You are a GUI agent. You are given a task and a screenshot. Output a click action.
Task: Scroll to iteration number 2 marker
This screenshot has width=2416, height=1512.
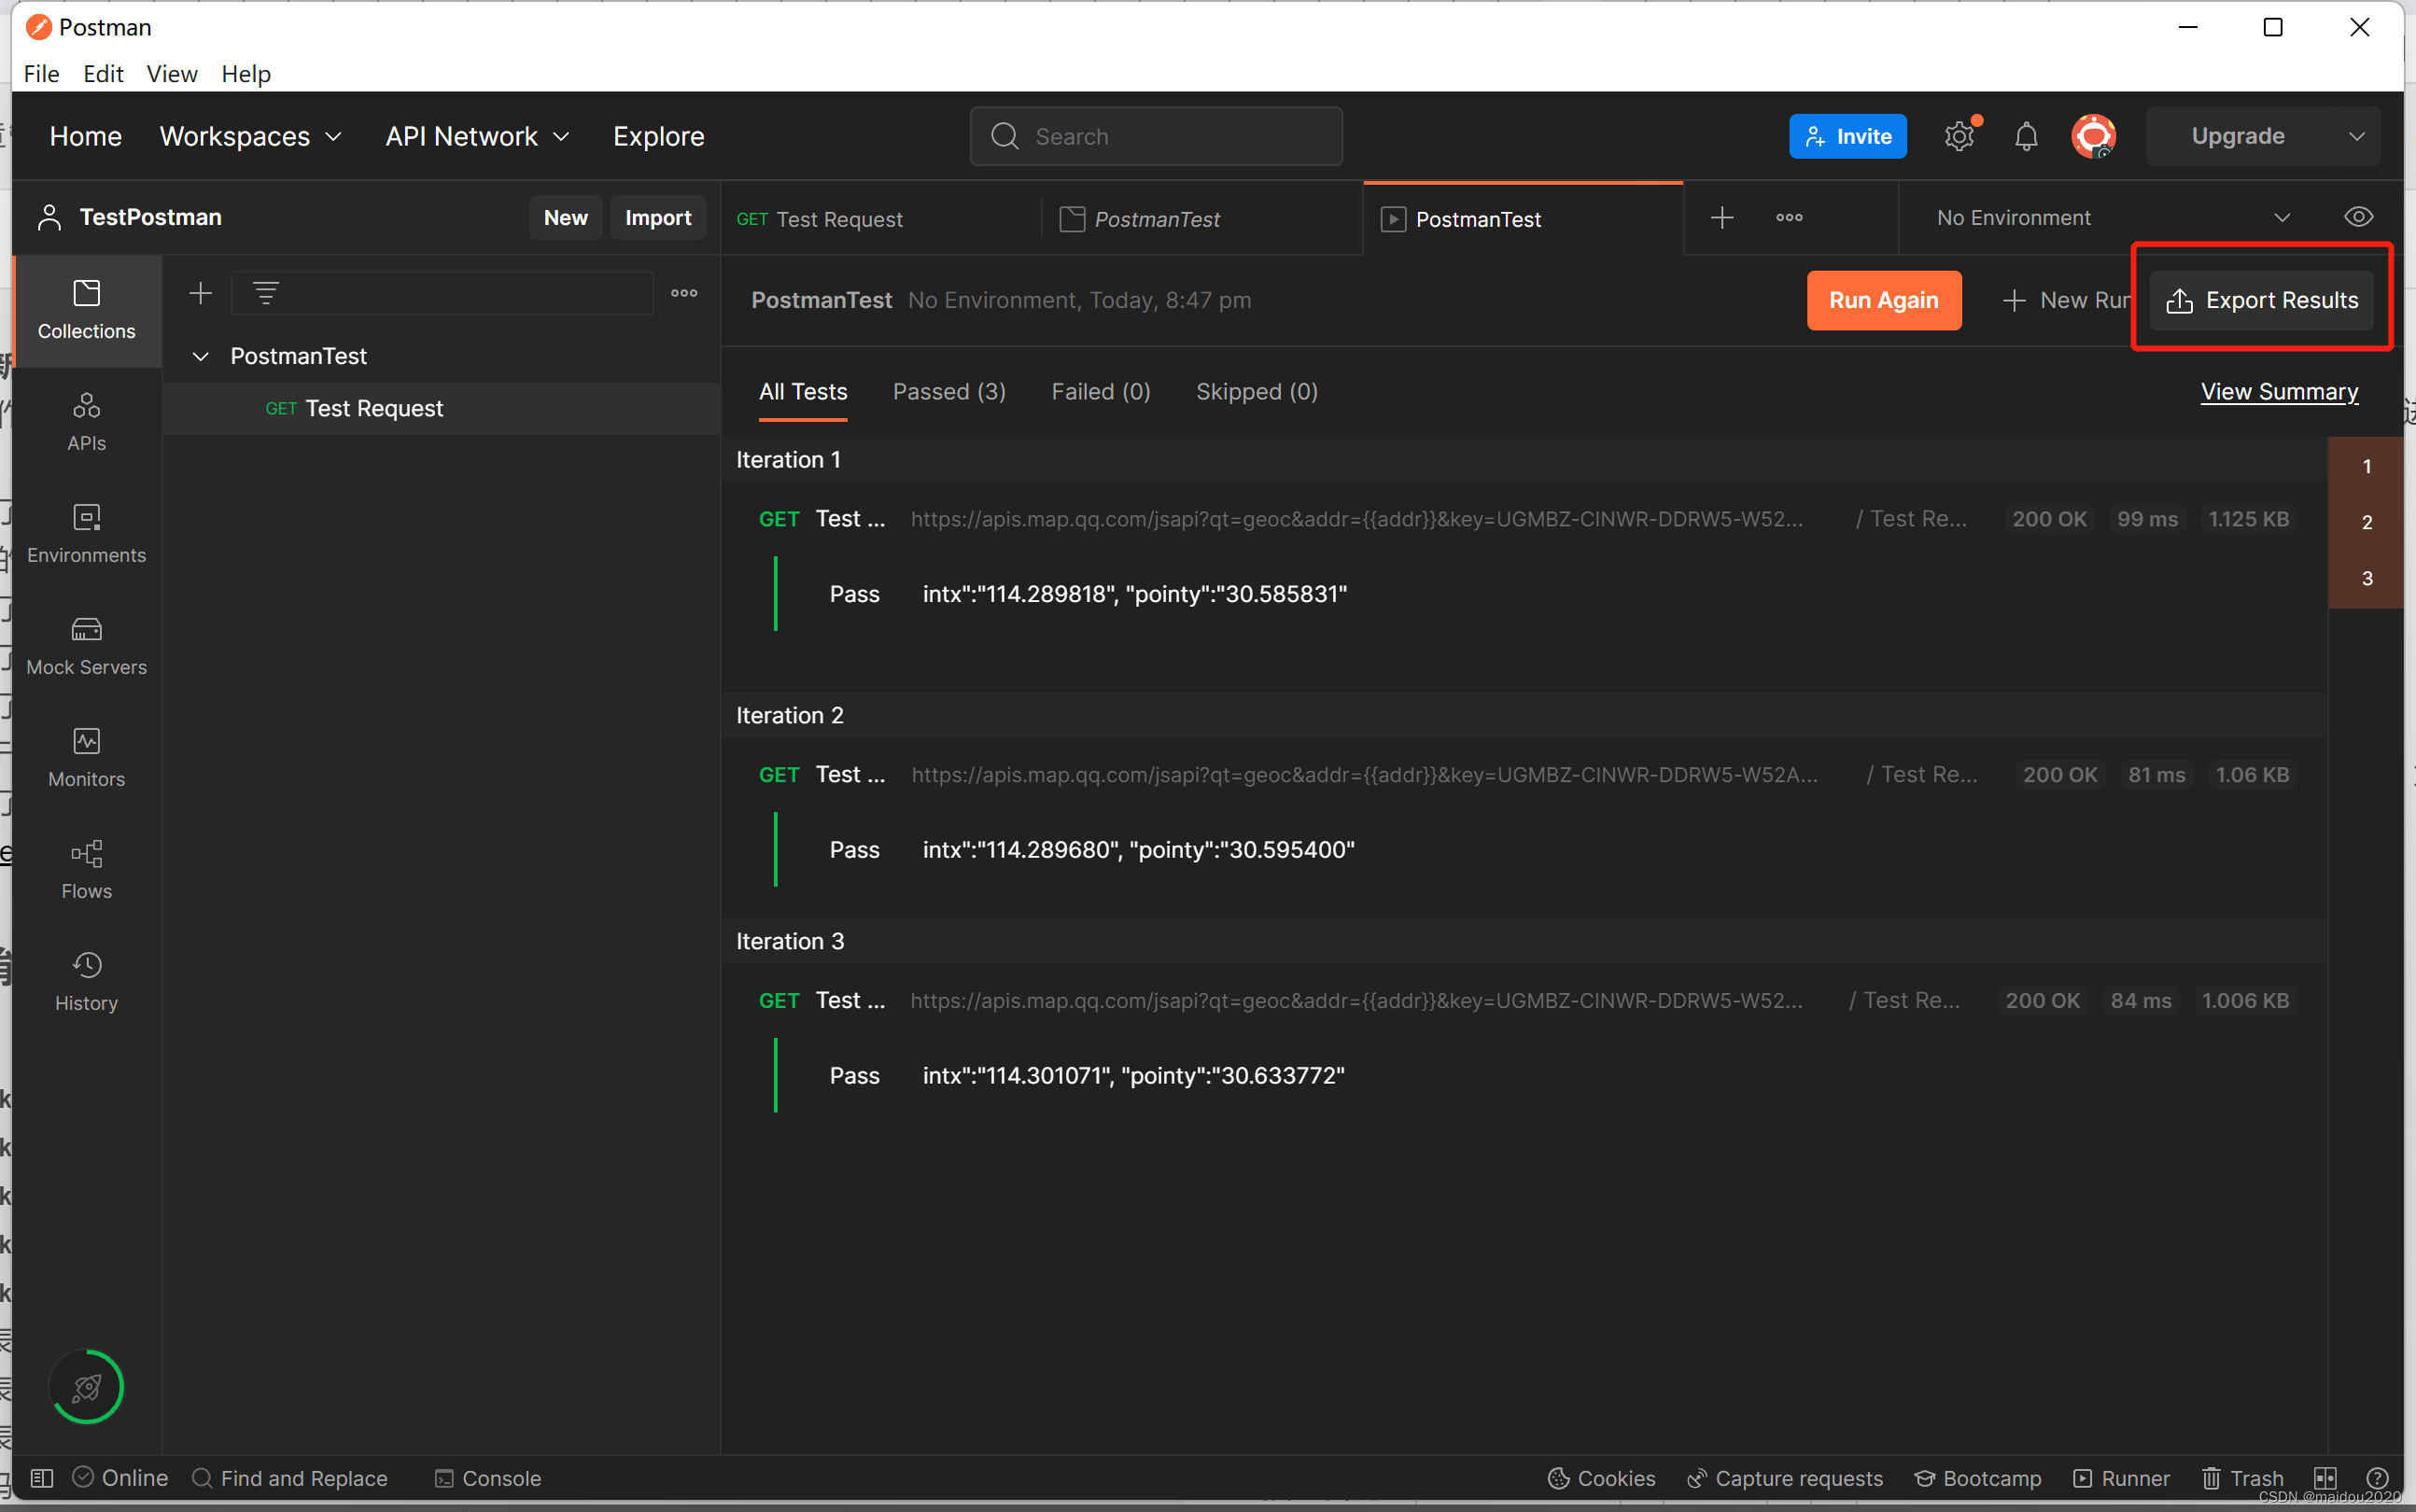click(x=2364, y=523)
